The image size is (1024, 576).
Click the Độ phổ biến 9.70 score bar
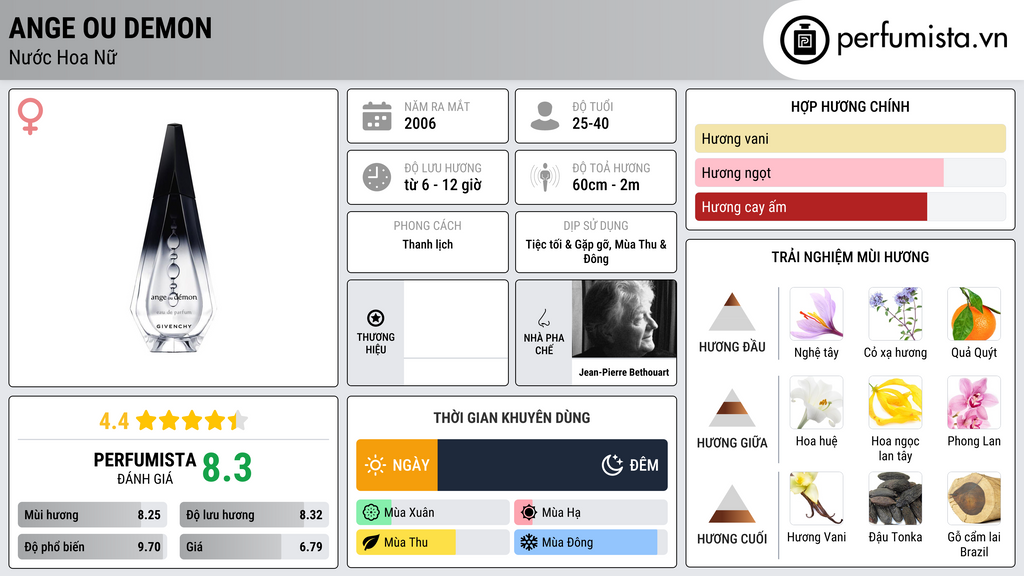[x=93, y=547]
